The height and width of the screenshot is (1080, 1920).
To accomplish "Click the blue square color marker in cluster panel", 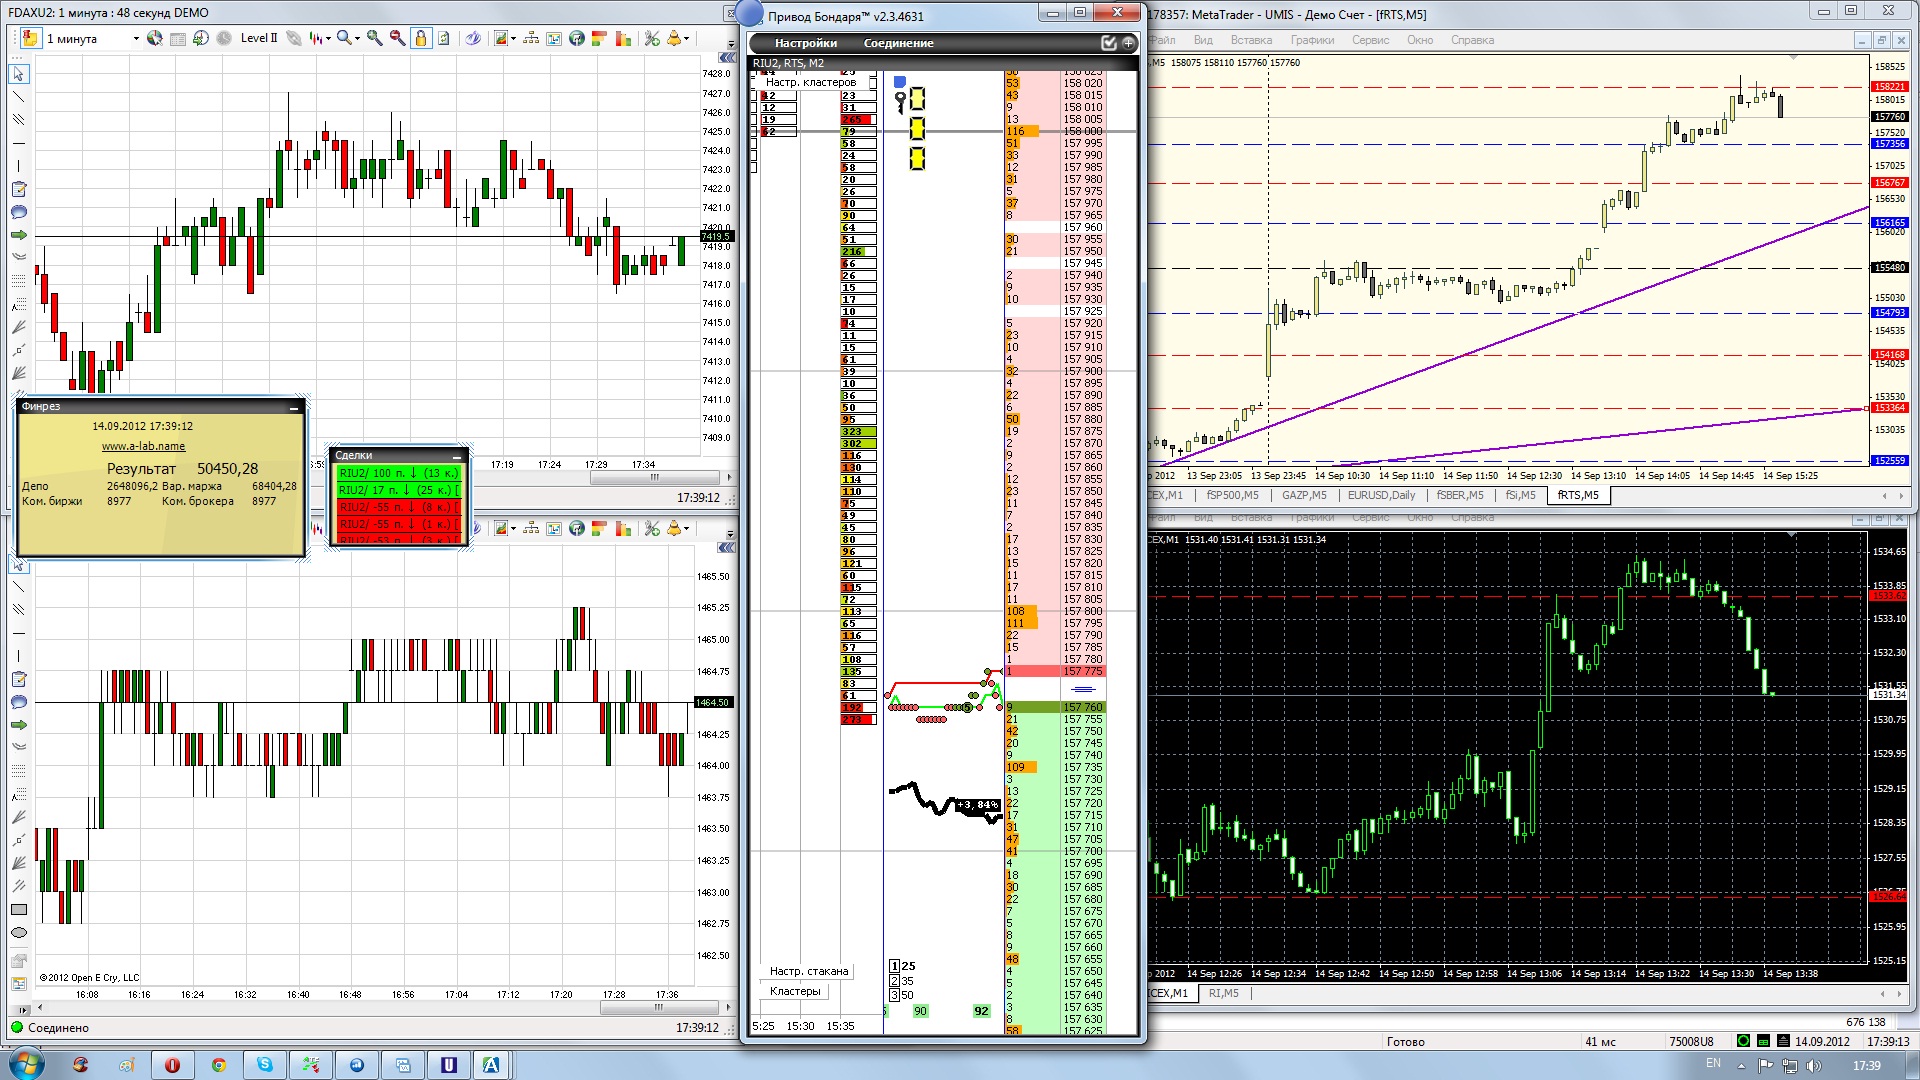I will point(899,82).
